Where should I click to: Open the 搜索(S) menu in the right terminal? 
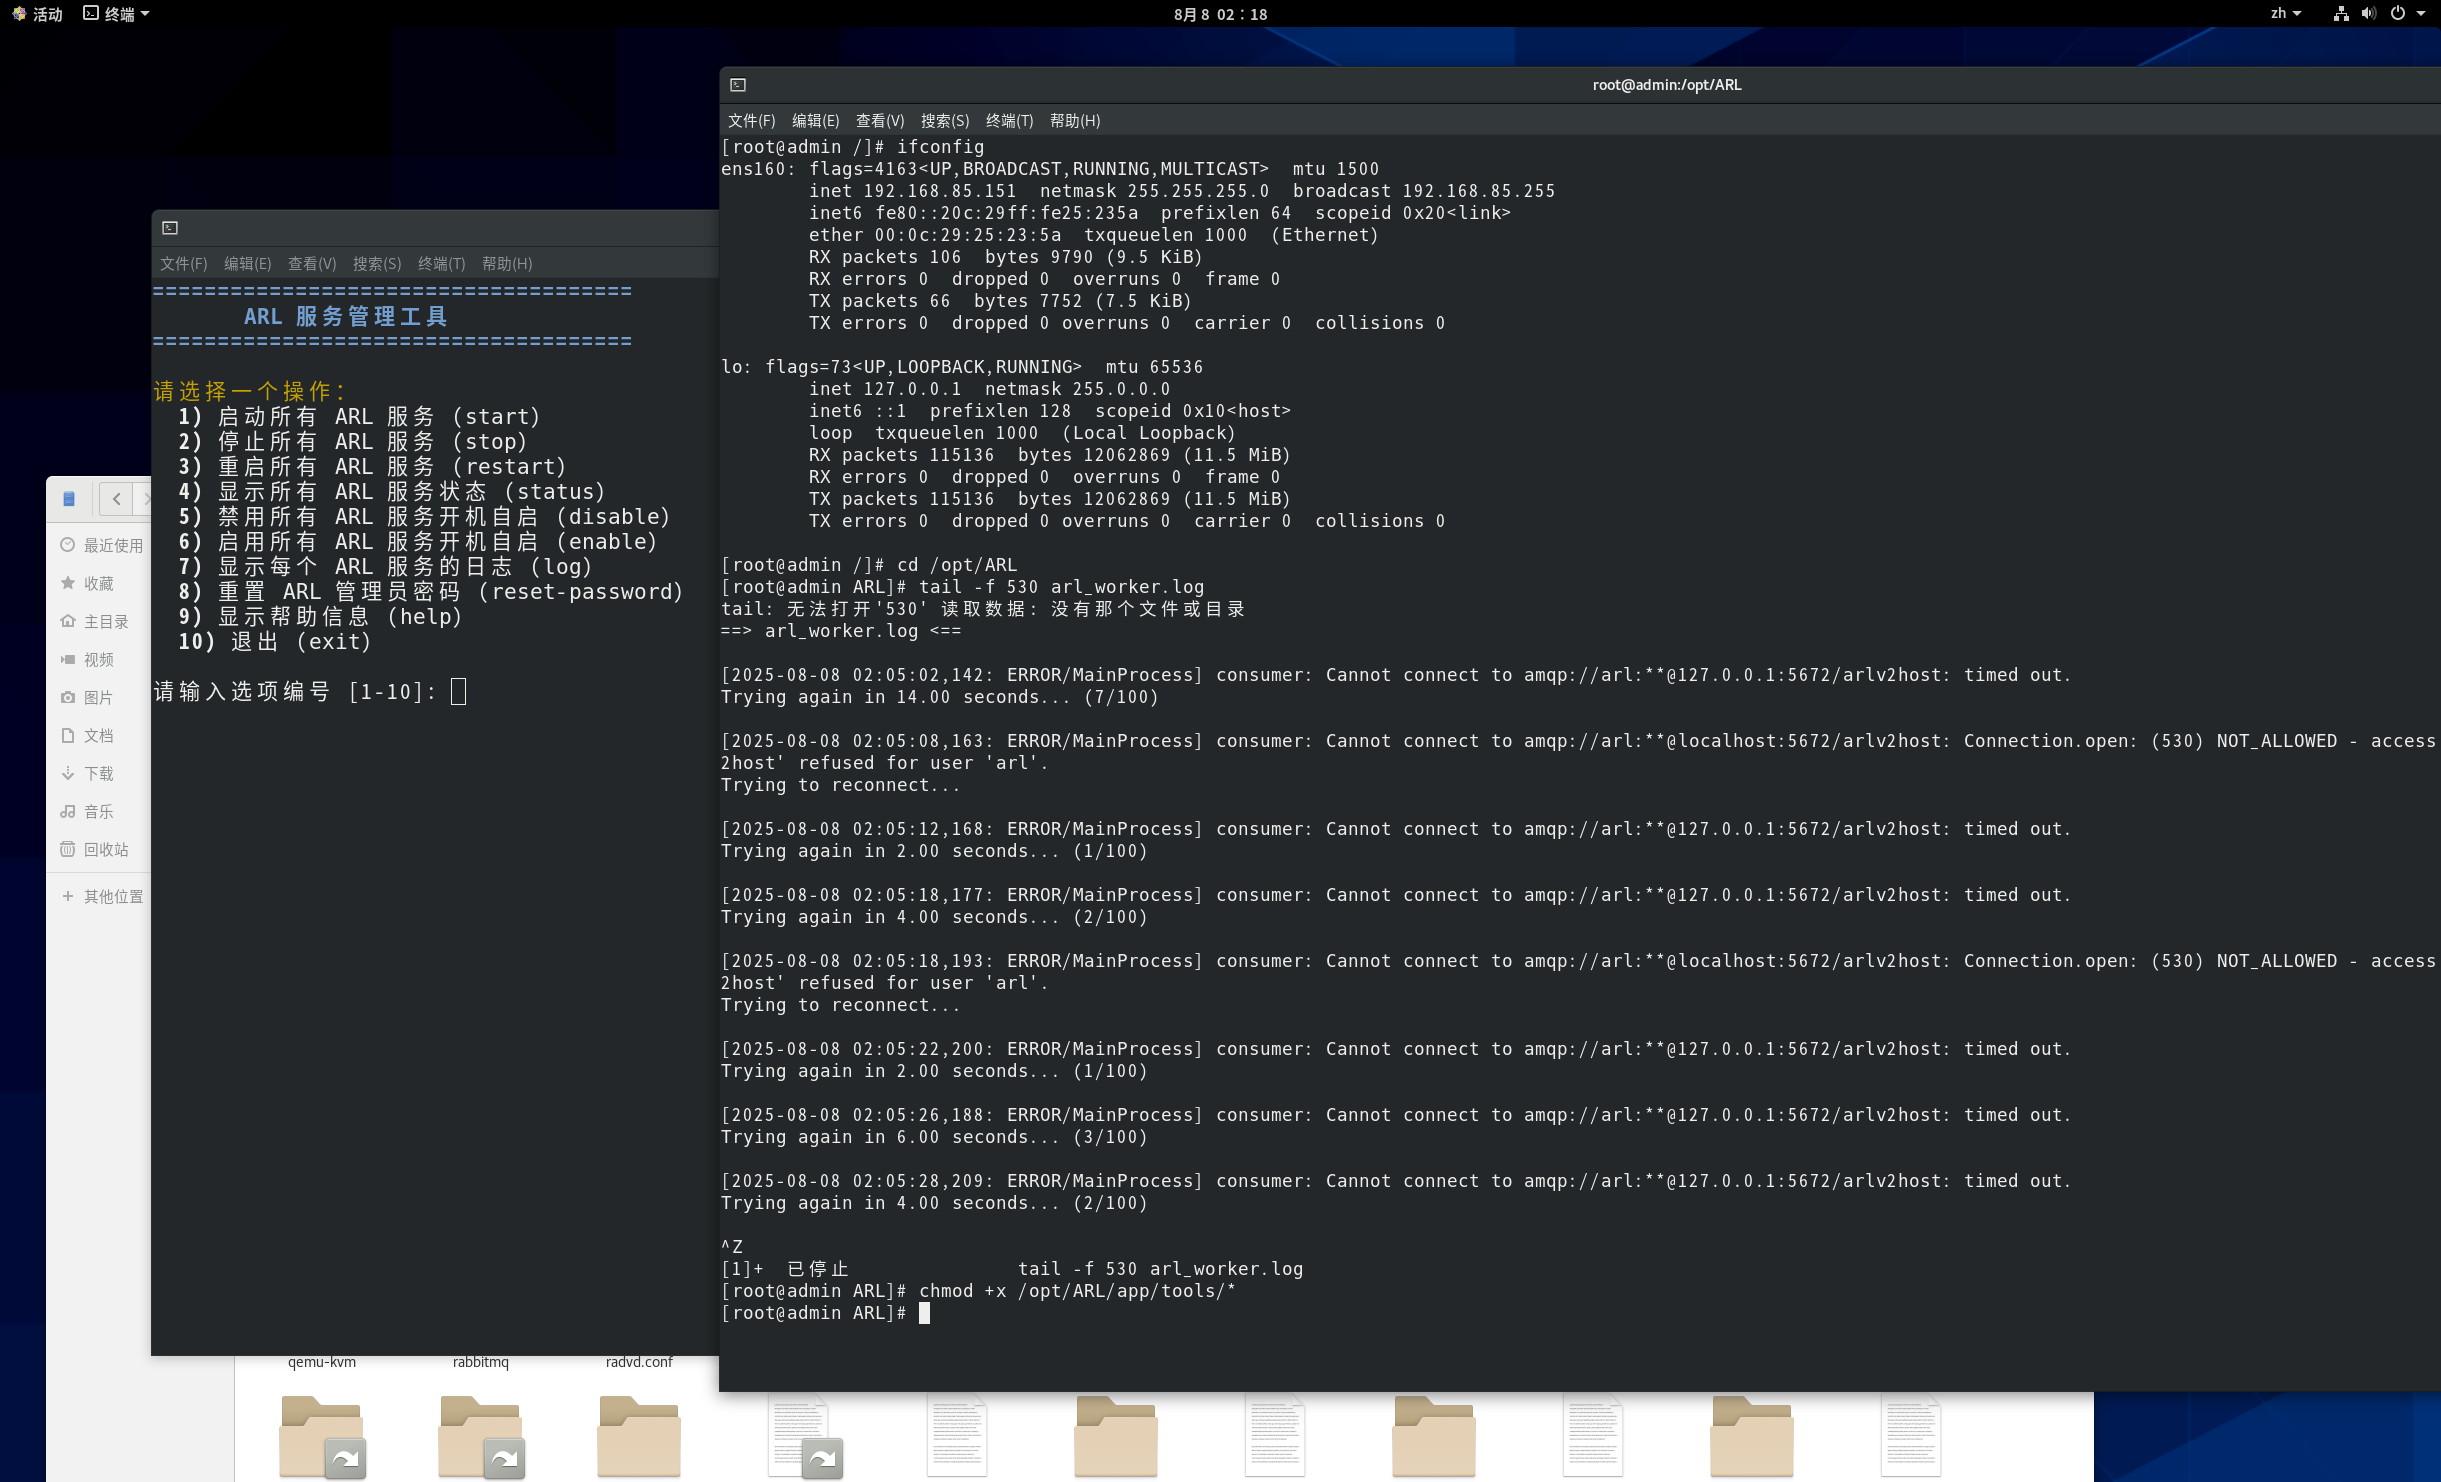pyautogui.click(x=944, y=121)
